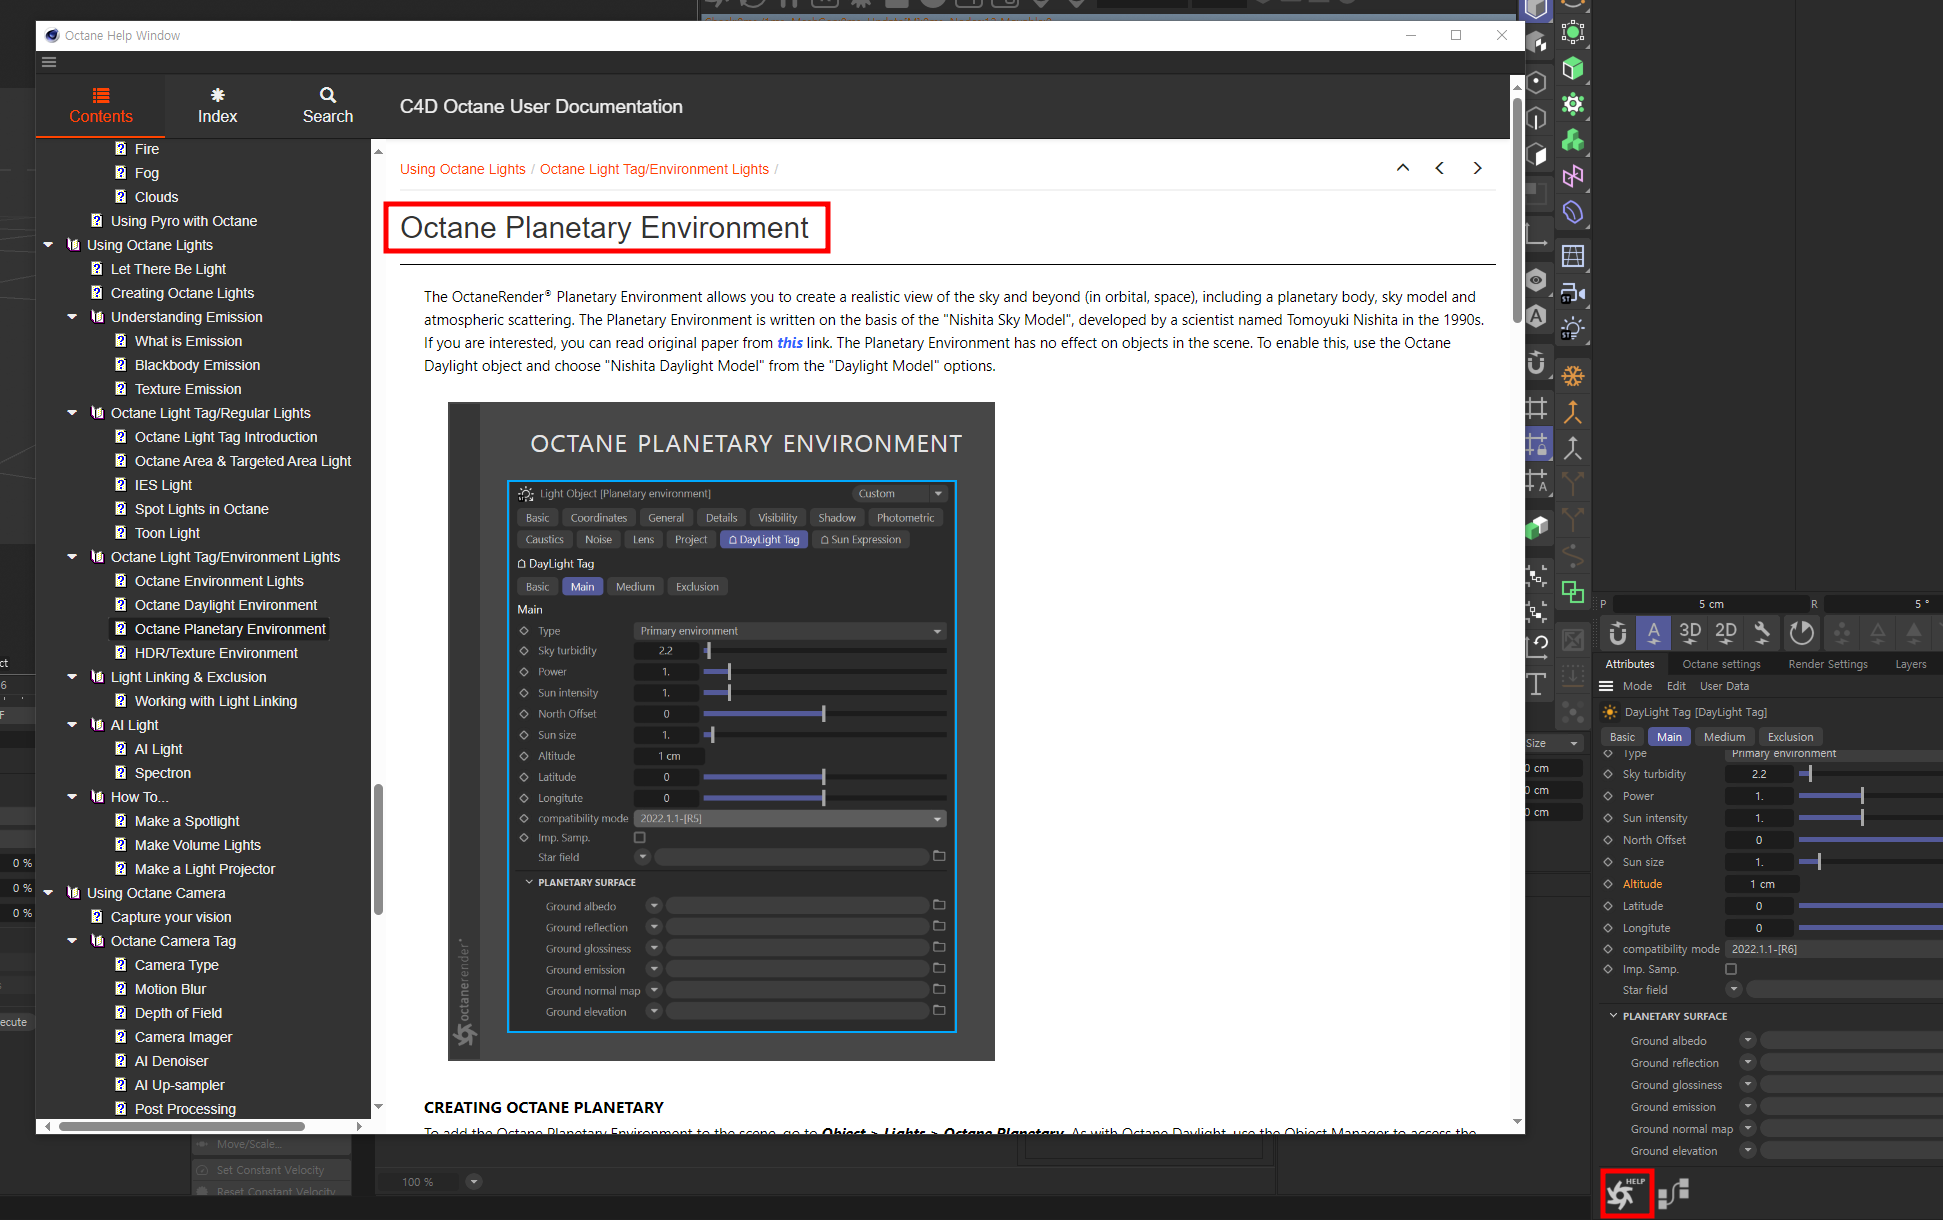Collapse Light Linking & Exclusion node

(72, 677)
